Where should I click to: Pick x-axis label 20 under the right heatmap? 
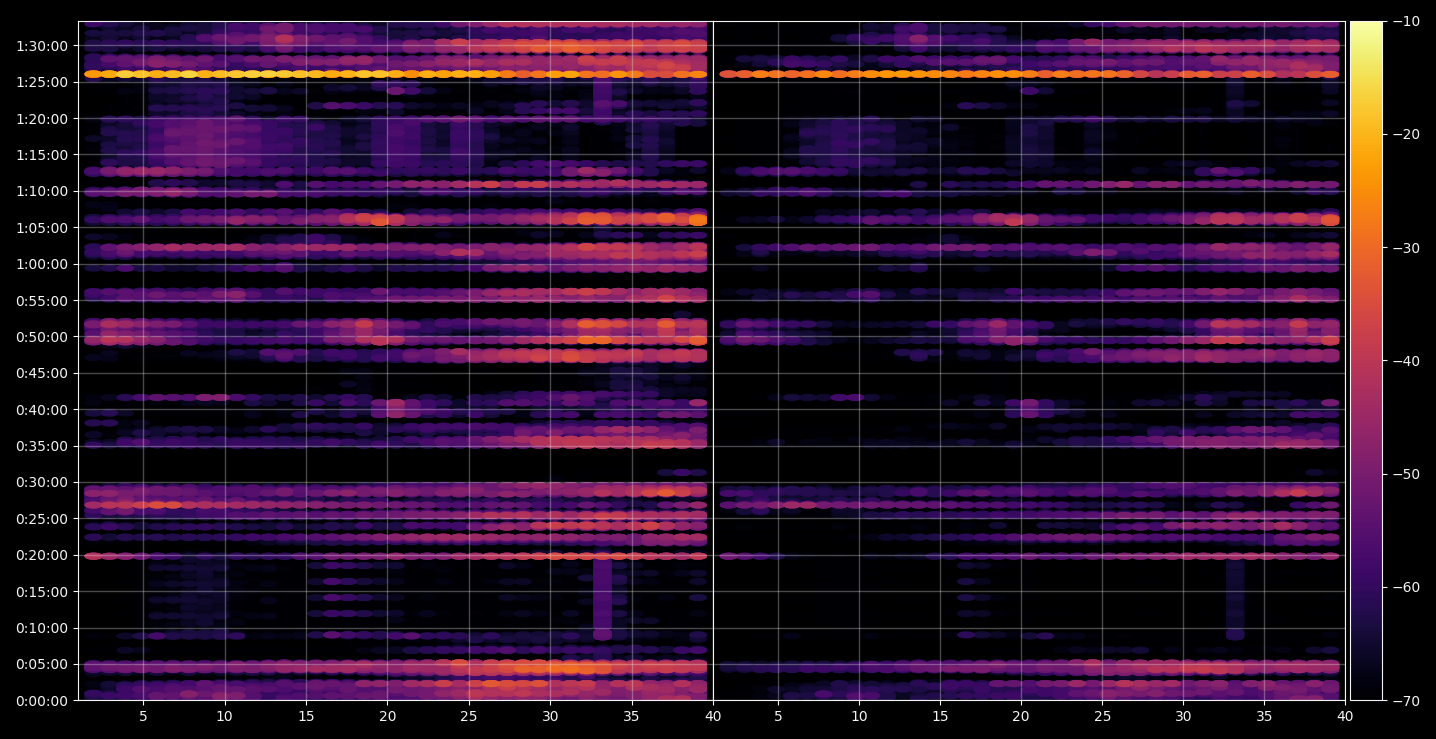coord(1021,717)
